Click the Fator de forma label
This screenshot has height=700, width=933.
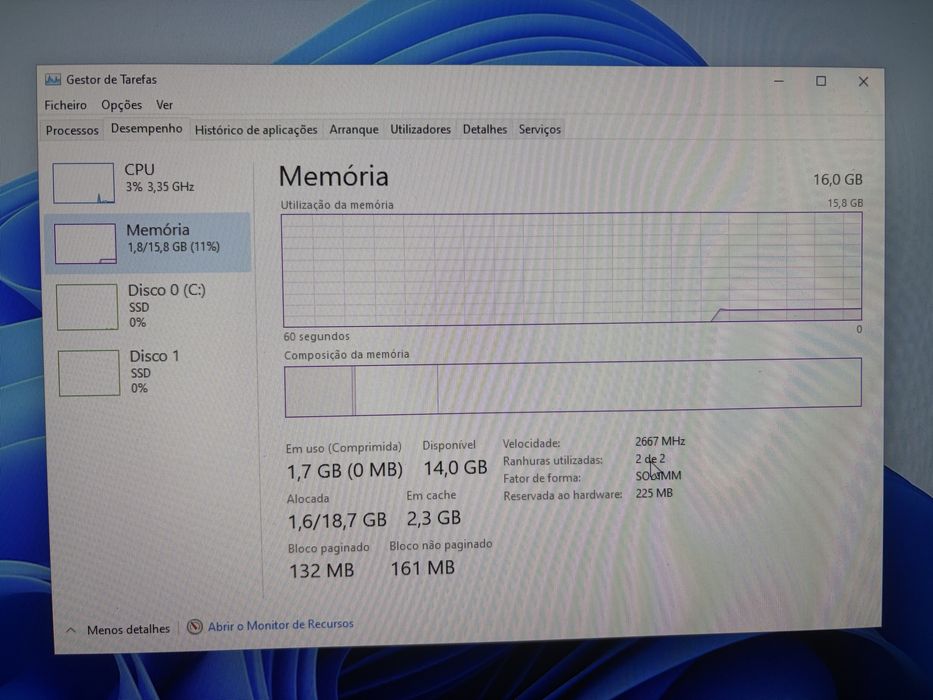542,478
